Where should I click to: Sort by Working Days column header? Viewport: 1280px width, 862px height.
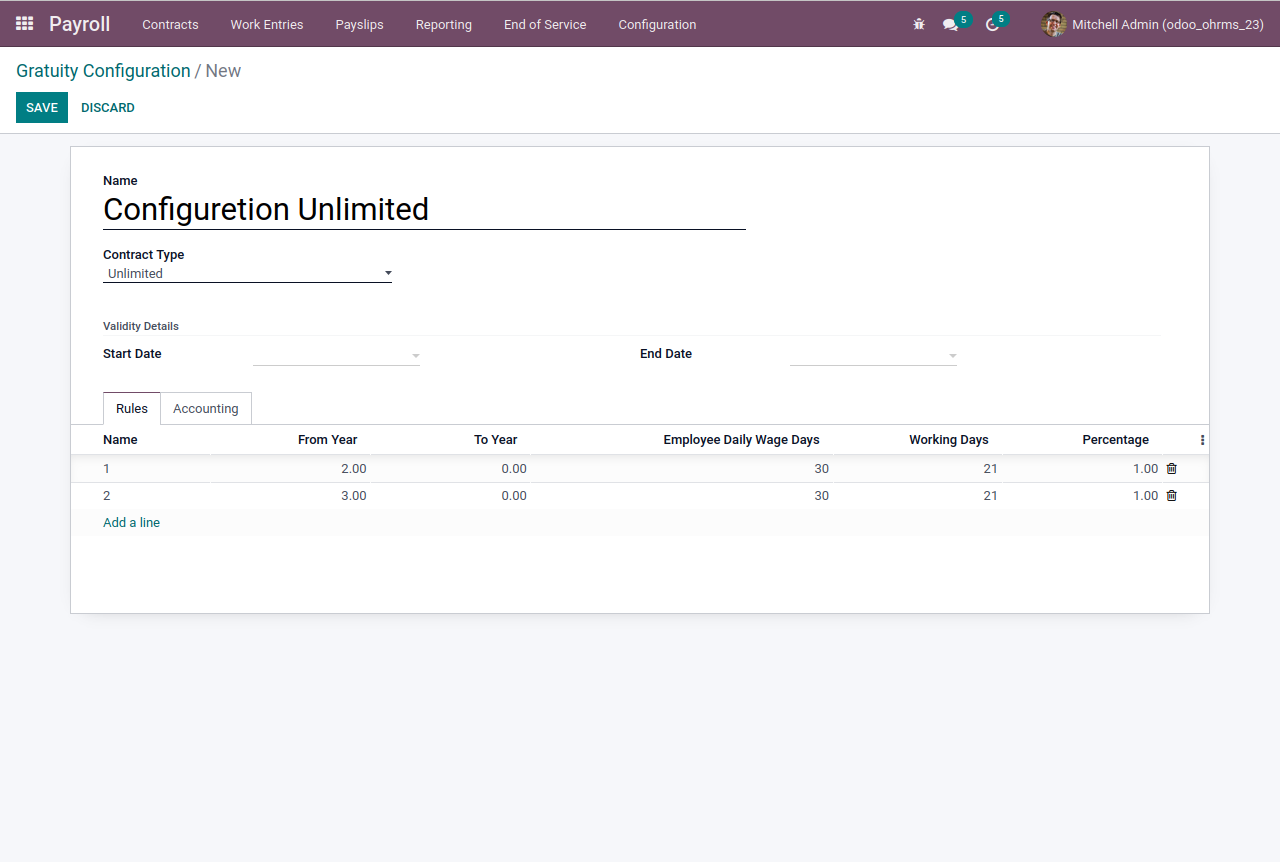948,440
